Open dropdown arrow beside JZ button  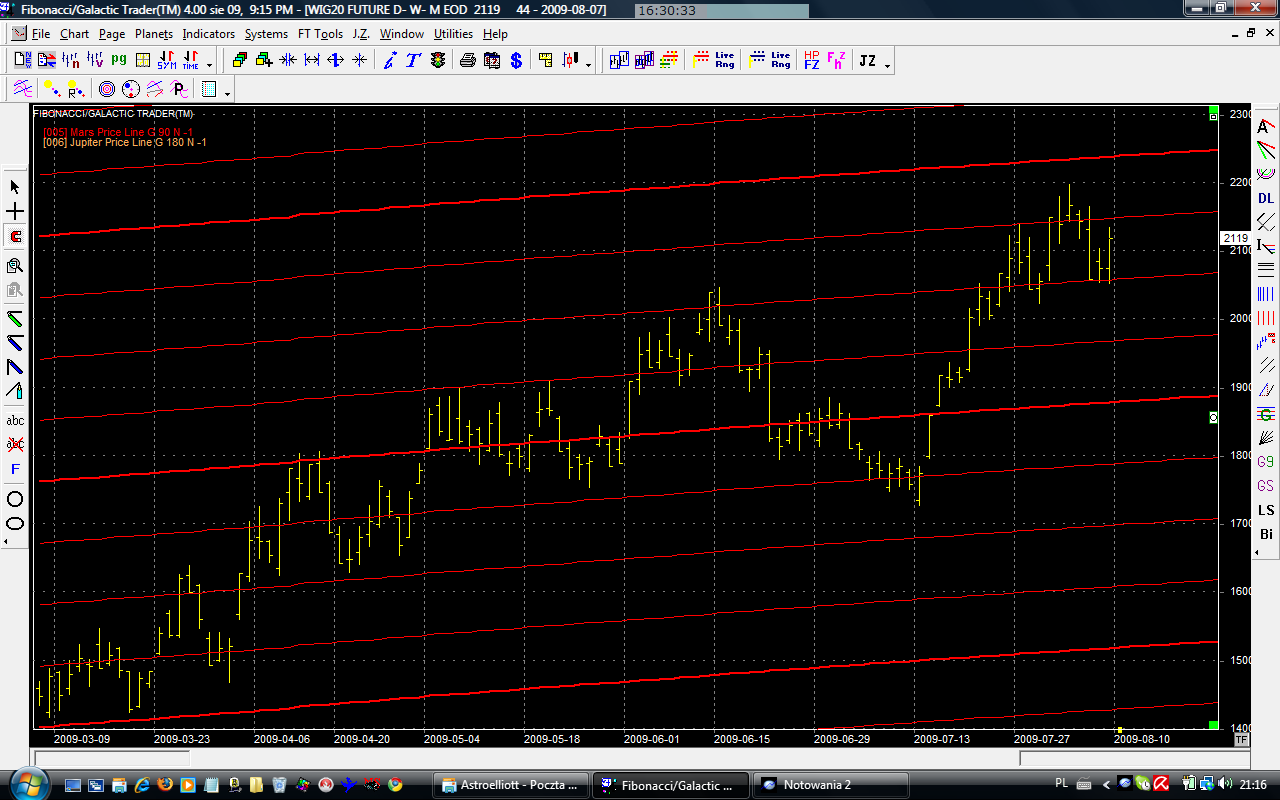point(888,66)
